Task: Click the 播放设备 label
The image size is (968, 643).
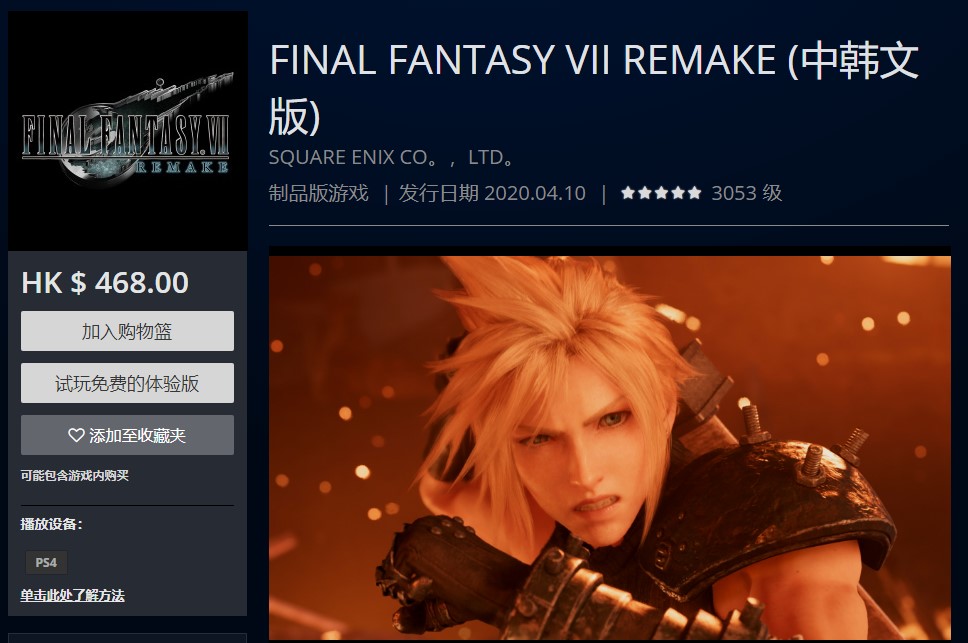Action: point(51,524)
